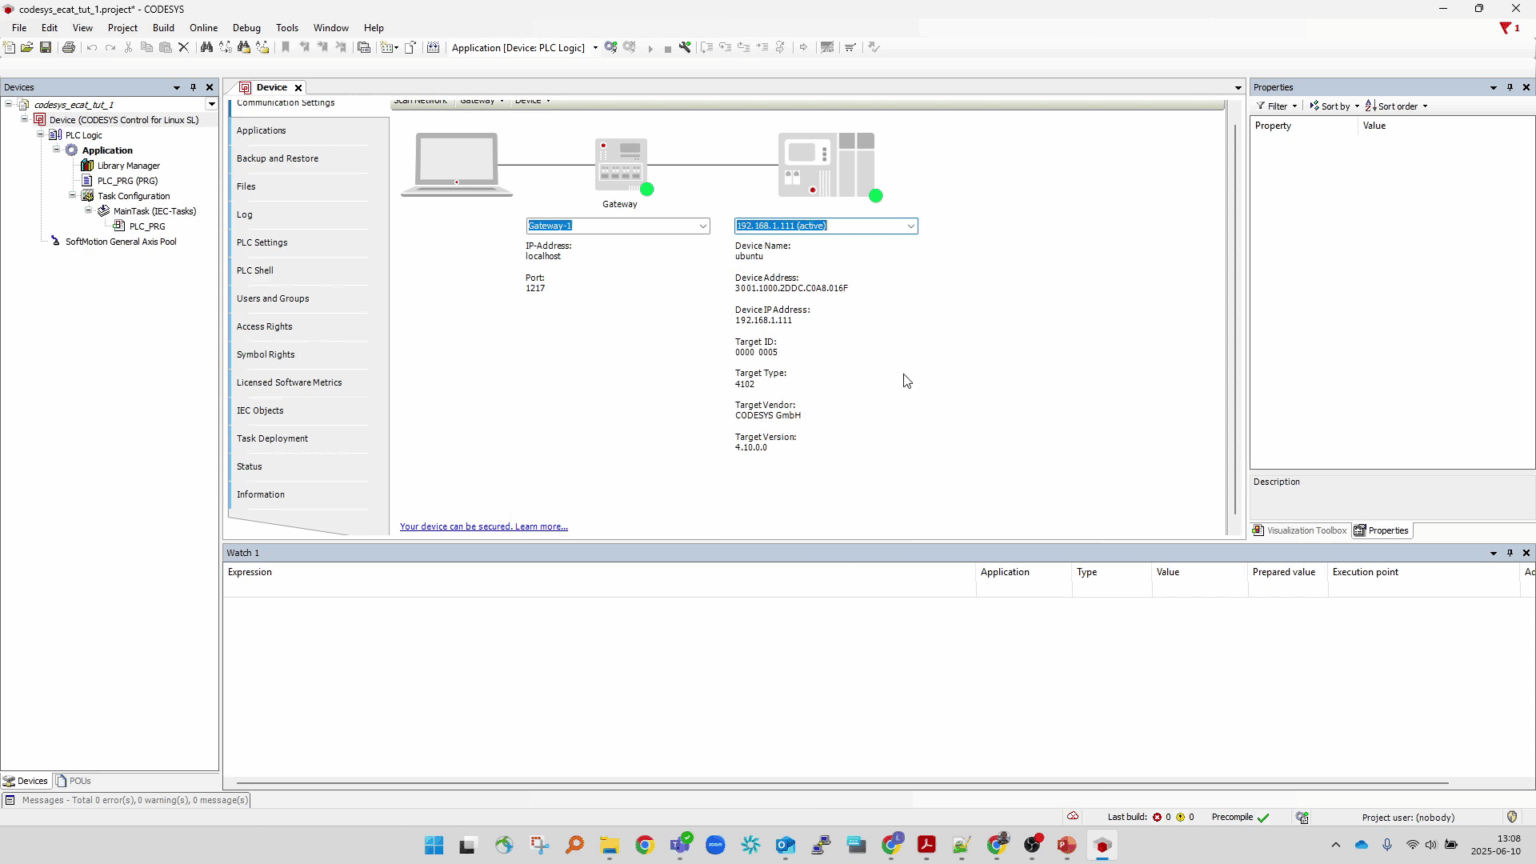1536x864 pixels.
Task: Toggle auto-hide on the Watch 1 panel
Action: [x=1510, y=552]
